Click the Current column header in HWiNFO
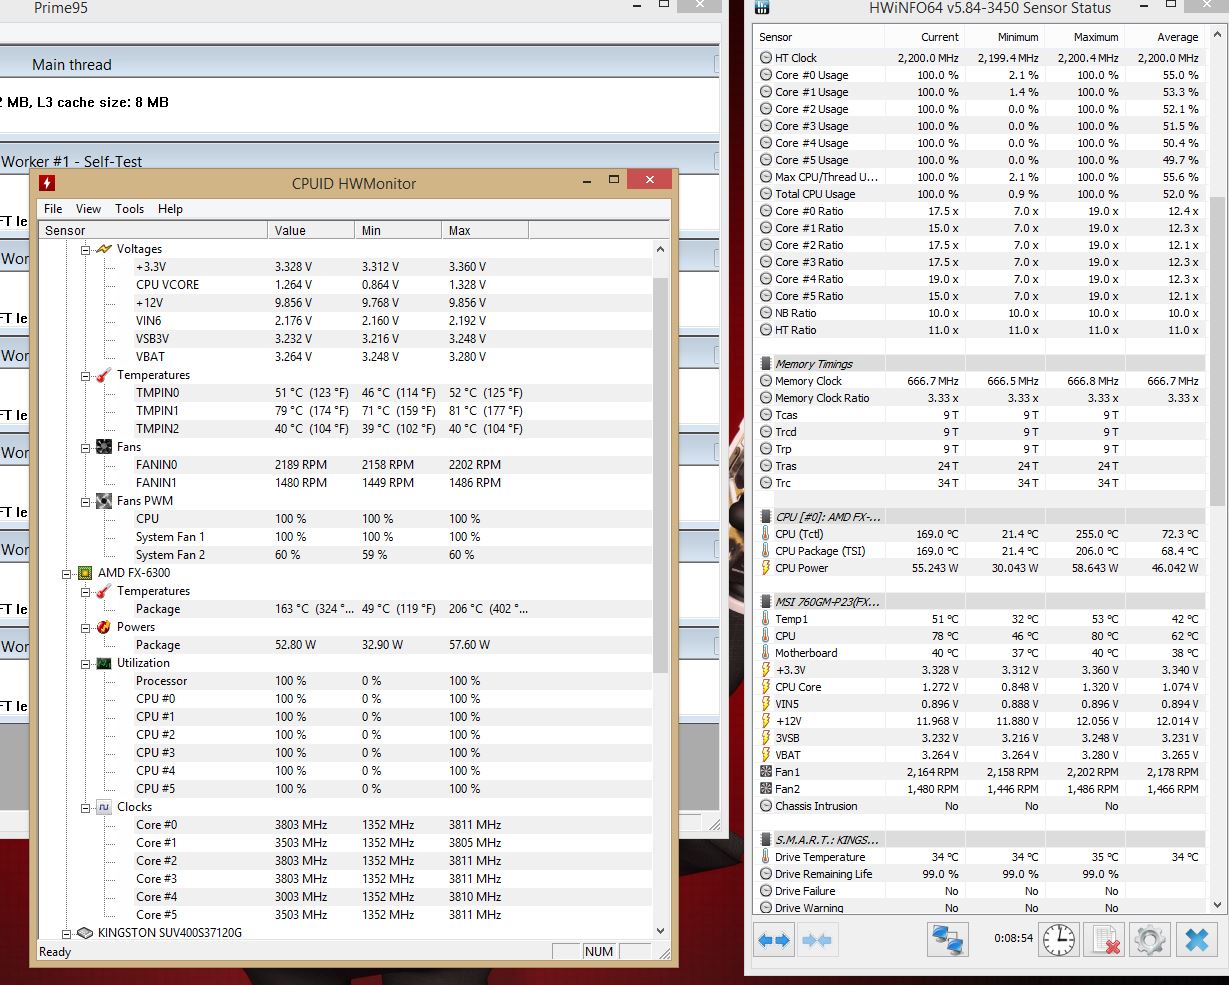Screen dimensions: 1229x985 pos(924,37)
